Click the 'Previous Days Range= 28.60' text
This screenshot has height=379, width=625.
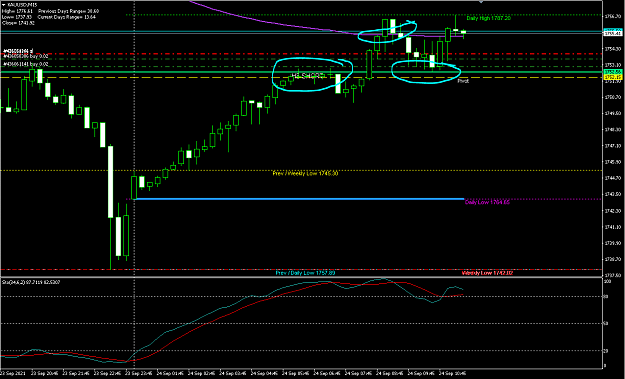pyautogui.click(x=68, y=12)
